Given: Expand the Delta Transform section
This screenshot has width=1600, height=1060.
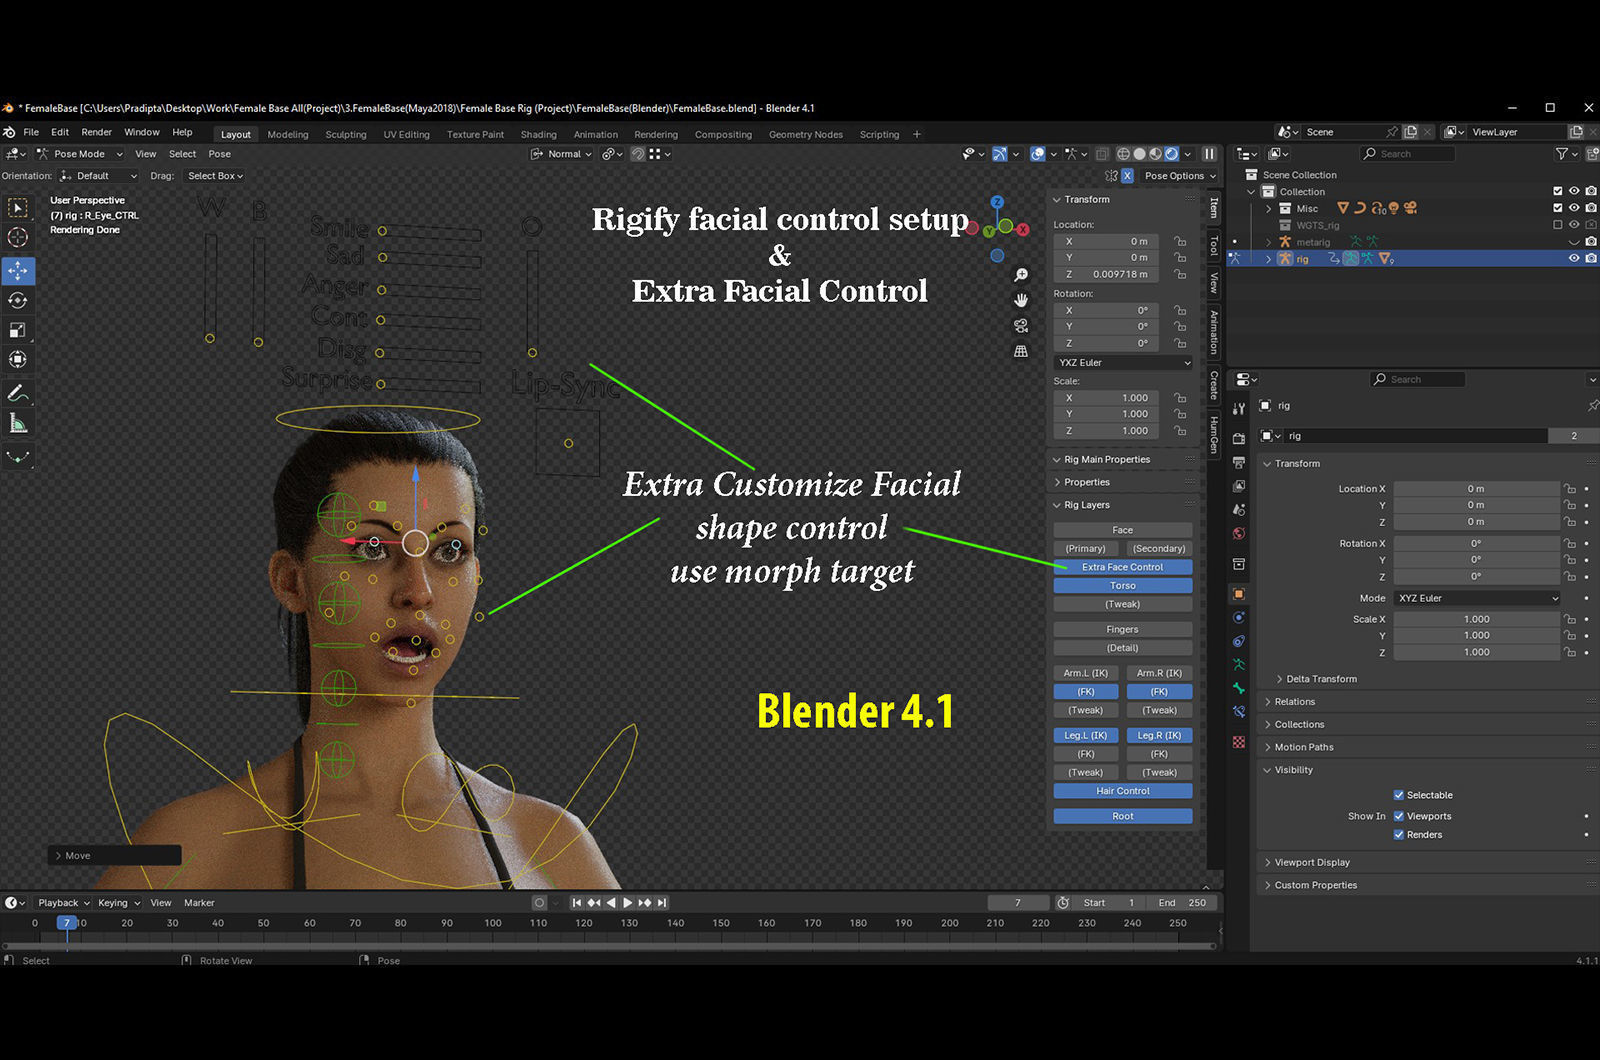Looking at the screenshot, I should (1320, 679).
